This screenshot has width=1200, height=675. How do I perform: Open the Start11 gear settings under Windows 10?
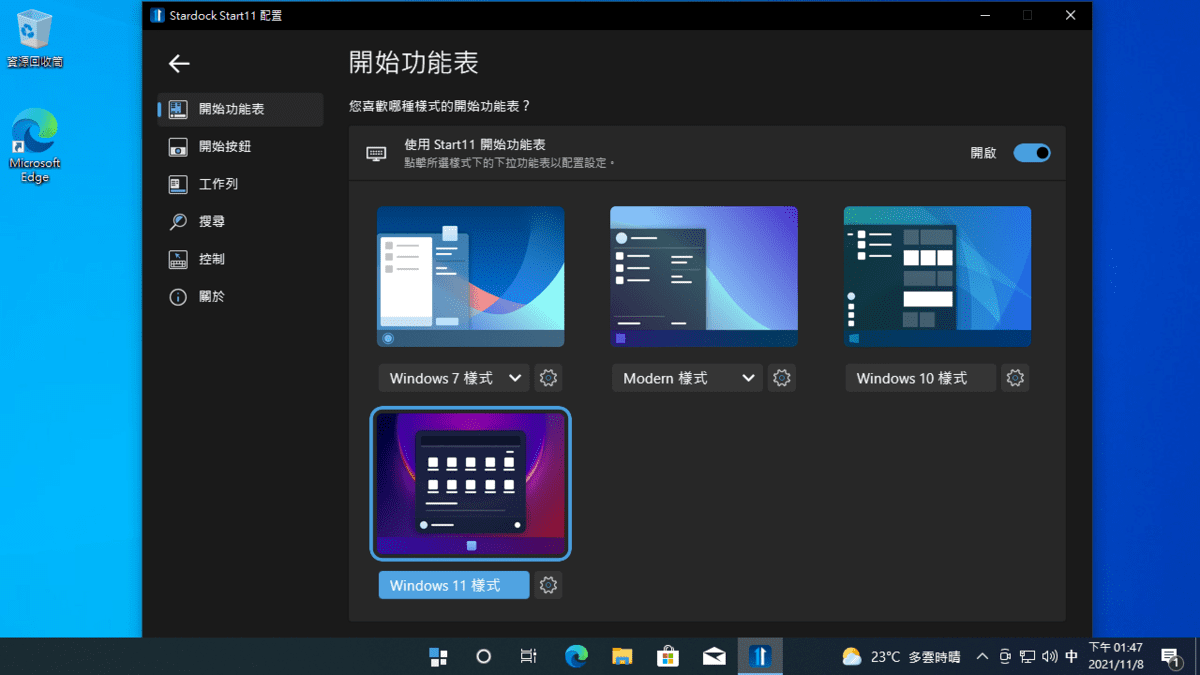click(1014, 378)
